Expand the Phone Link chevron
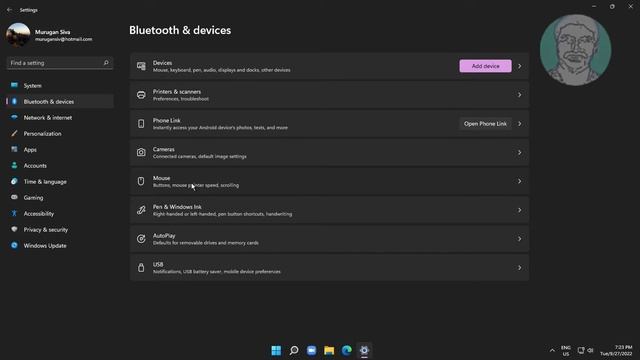The height and width of the screenshot is (360, 640). 520,124
